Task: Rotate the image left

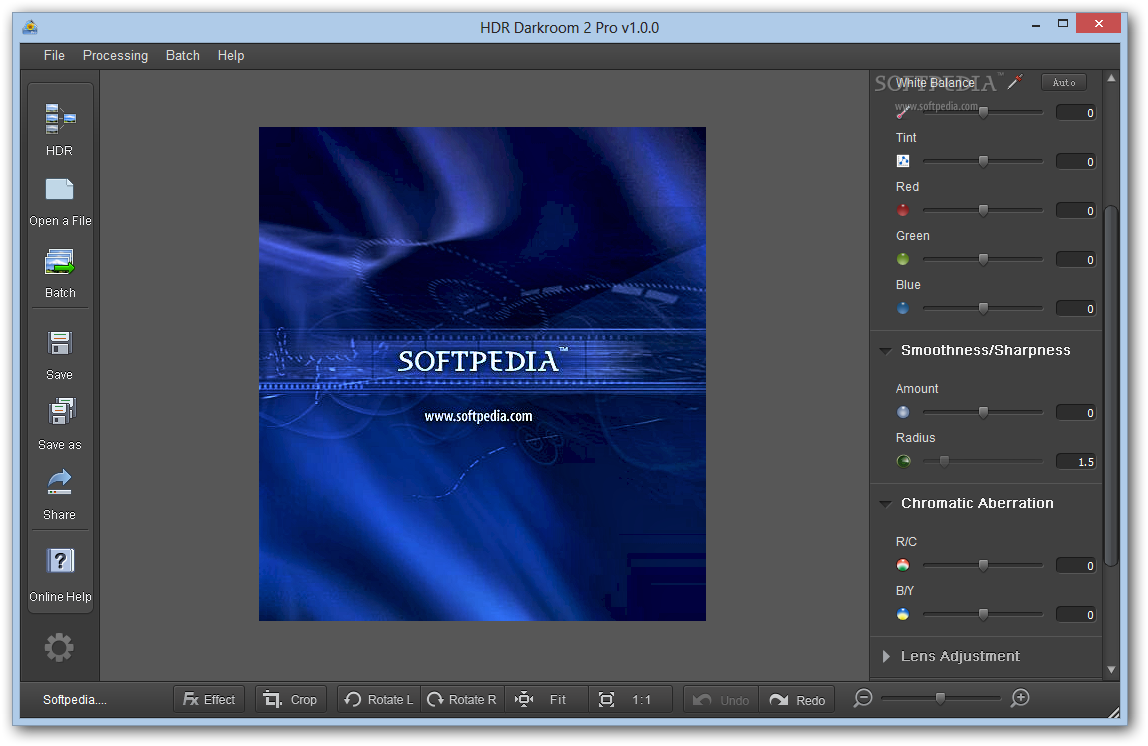Action: [x=379, y=699]
